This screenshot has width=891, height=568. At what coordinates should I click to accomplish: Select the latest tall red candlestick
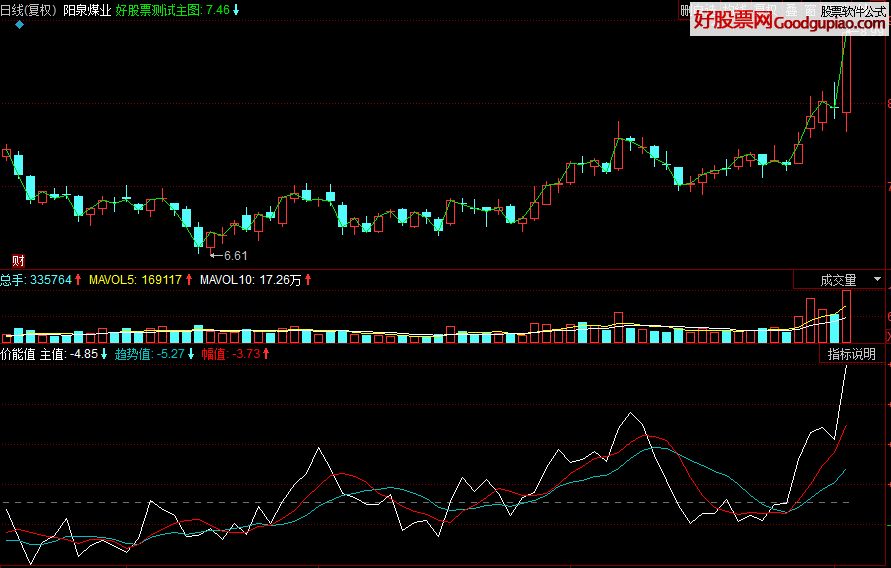(x=847, y=74)
